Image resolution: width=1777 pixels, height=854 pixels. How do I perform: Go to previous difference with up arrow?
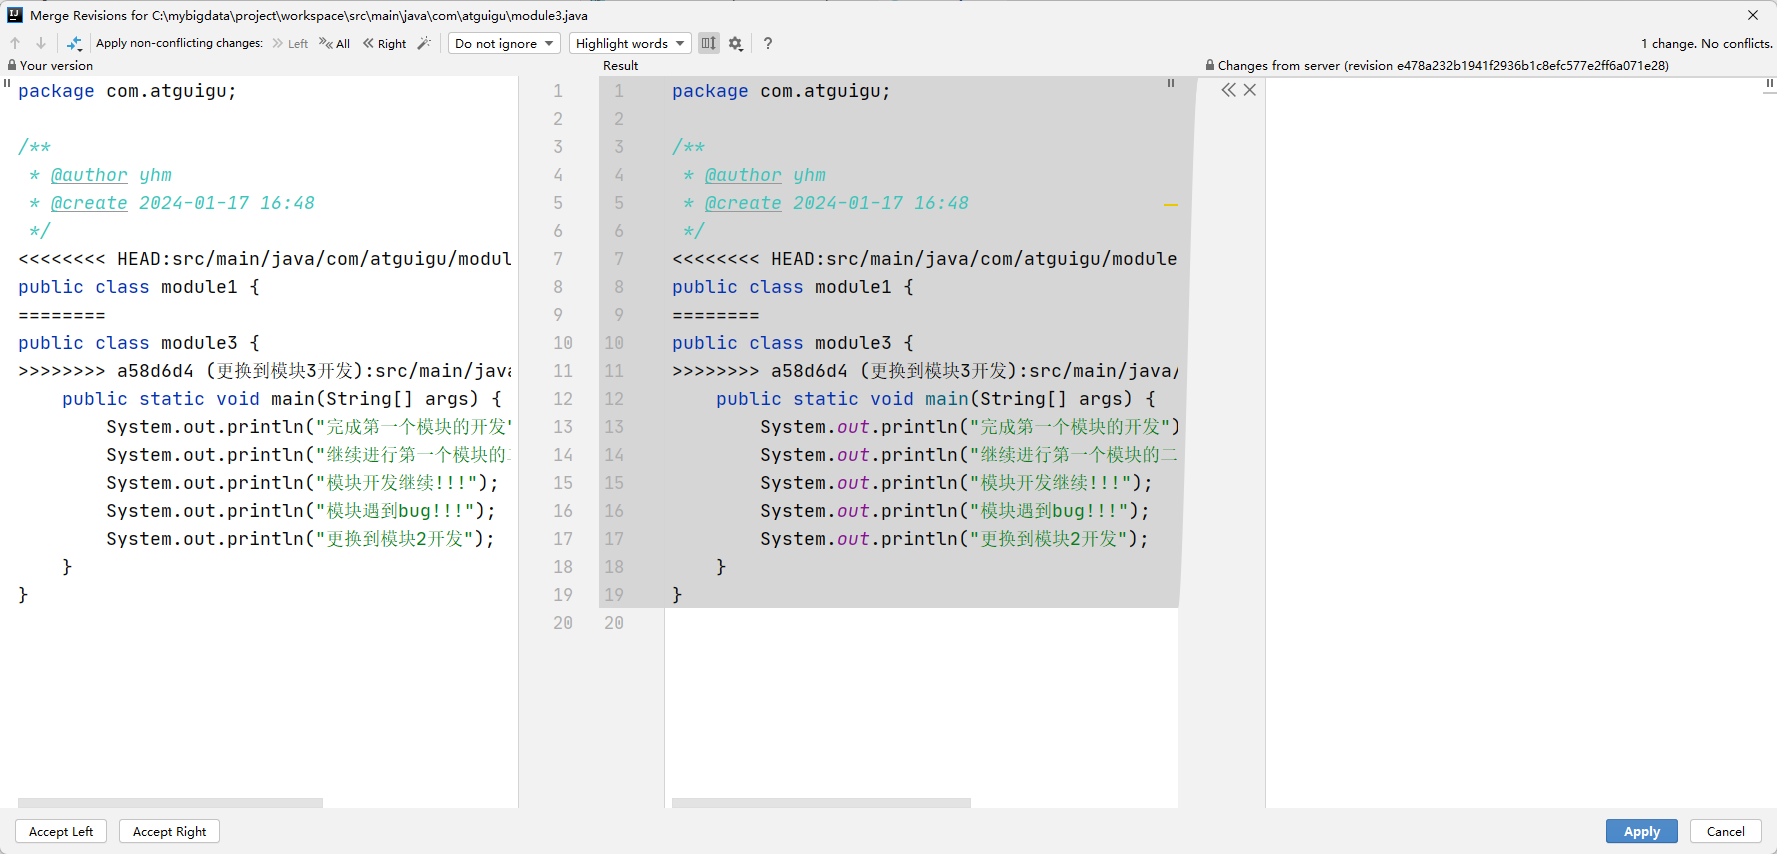click(15, 43)
